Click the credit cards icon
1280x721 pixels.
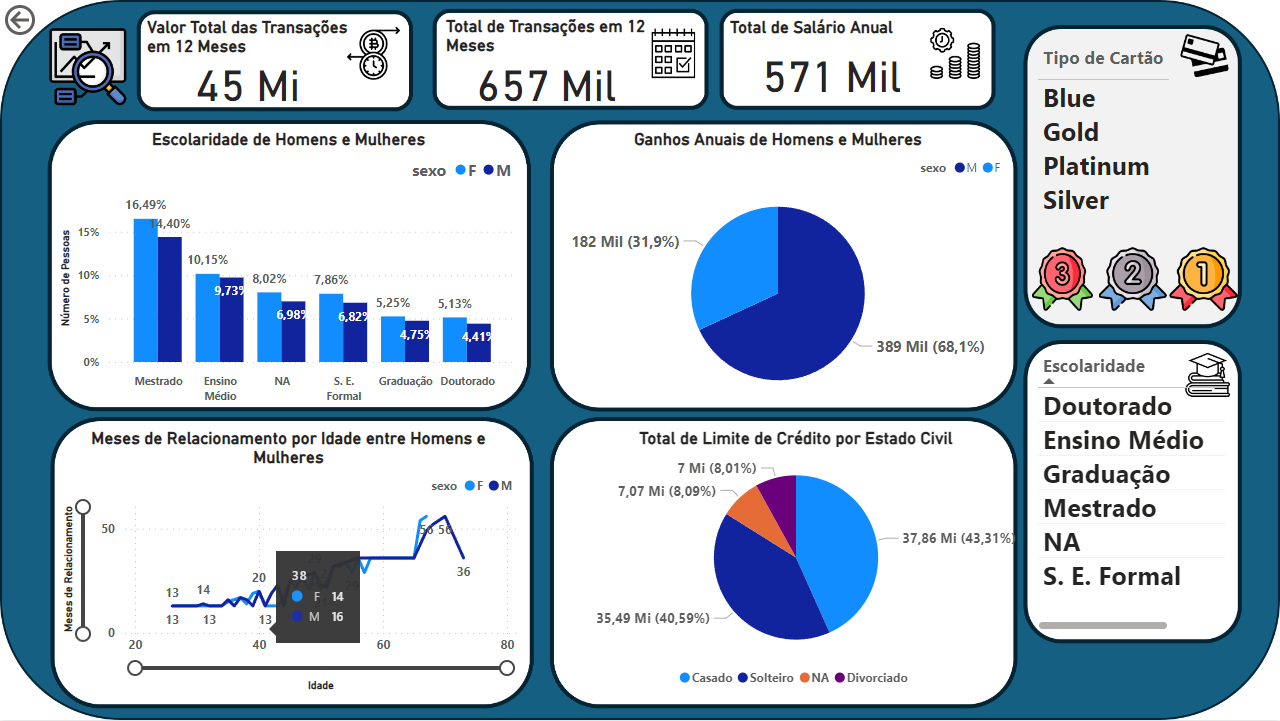[x=1204, y=55]
